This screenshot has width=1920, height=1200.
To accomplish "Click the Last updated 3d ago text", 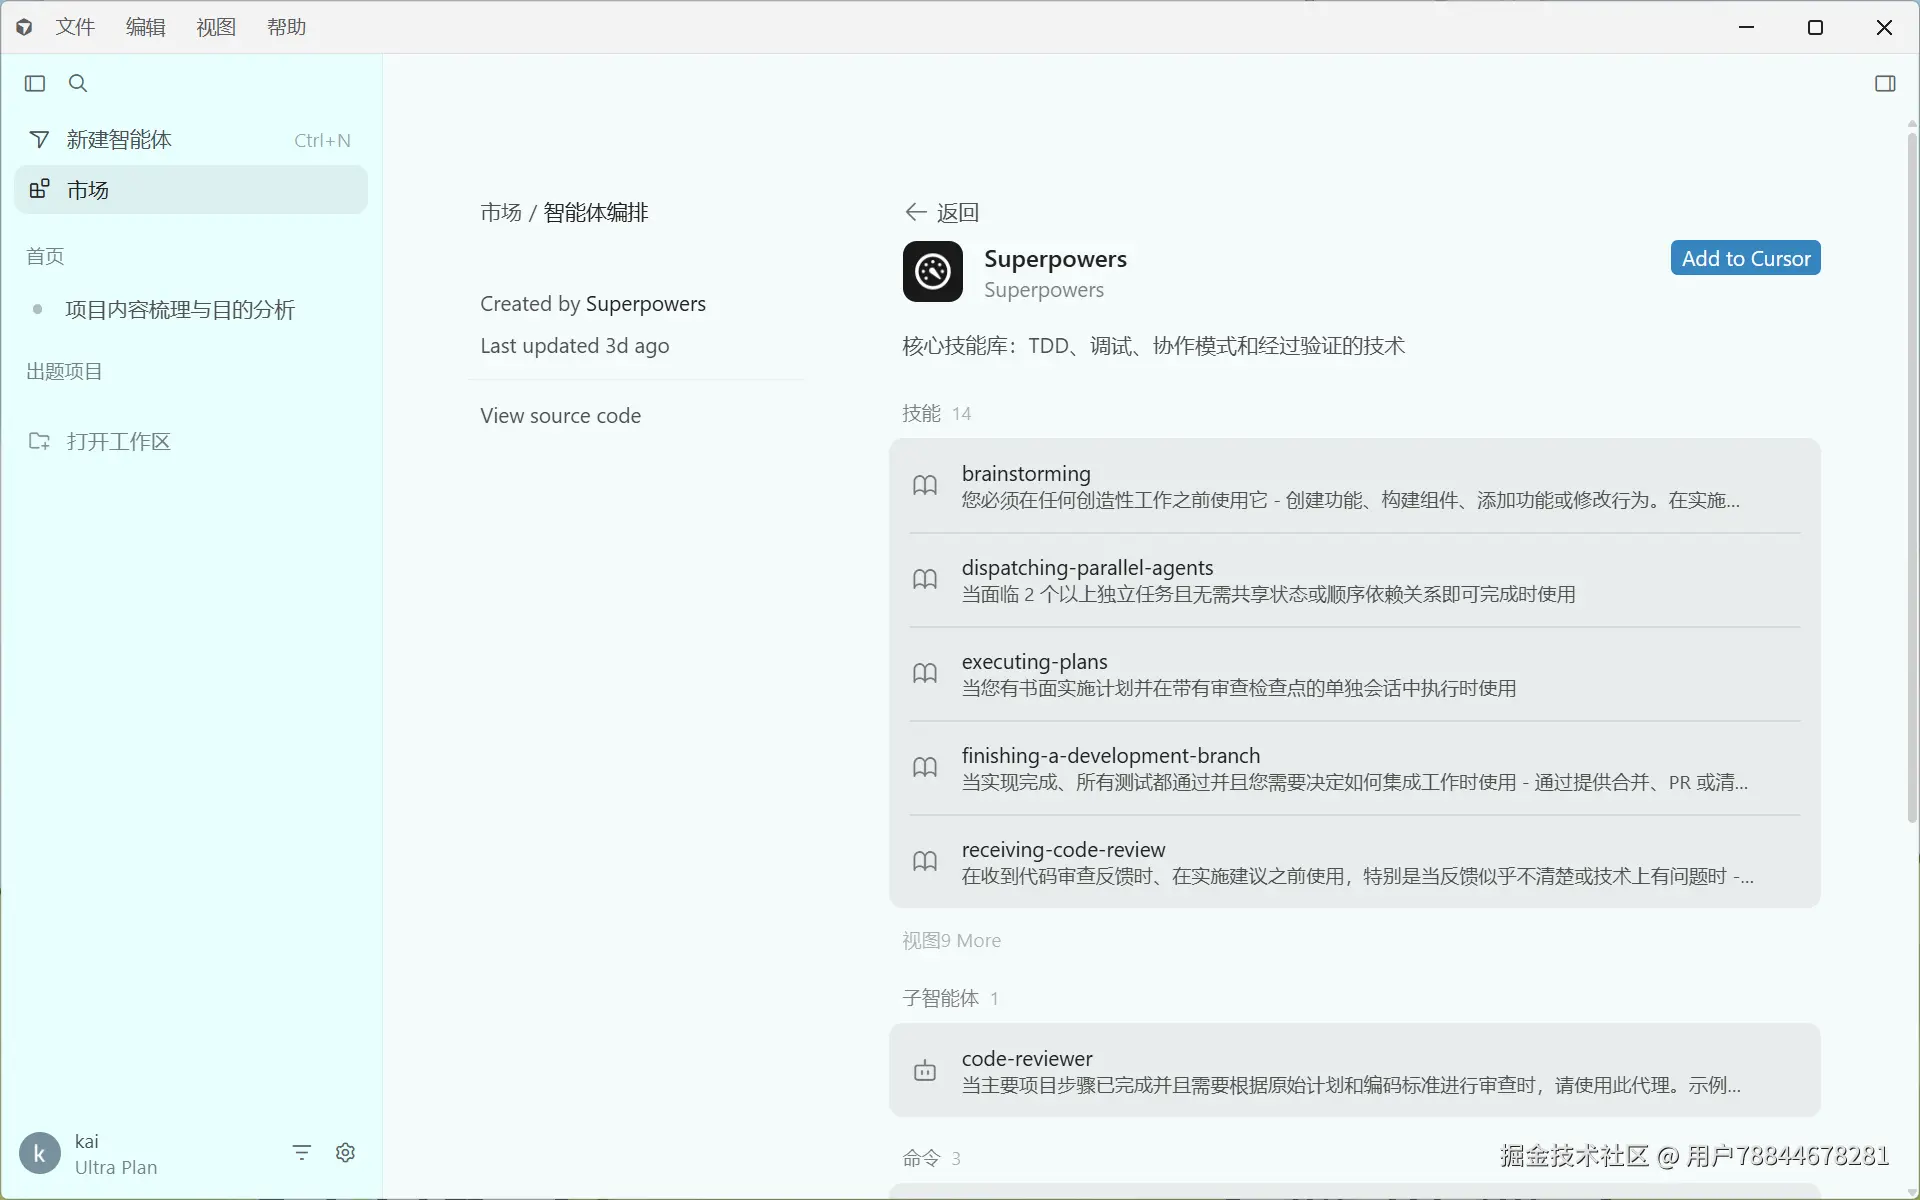I will click(575, 346).
